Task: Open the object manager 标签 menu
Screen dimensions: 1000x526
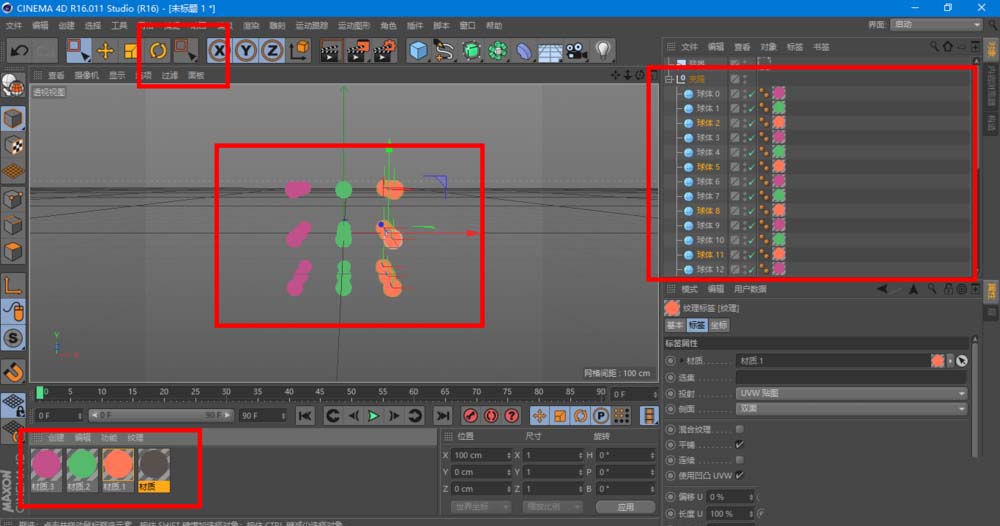Action: 795,47
